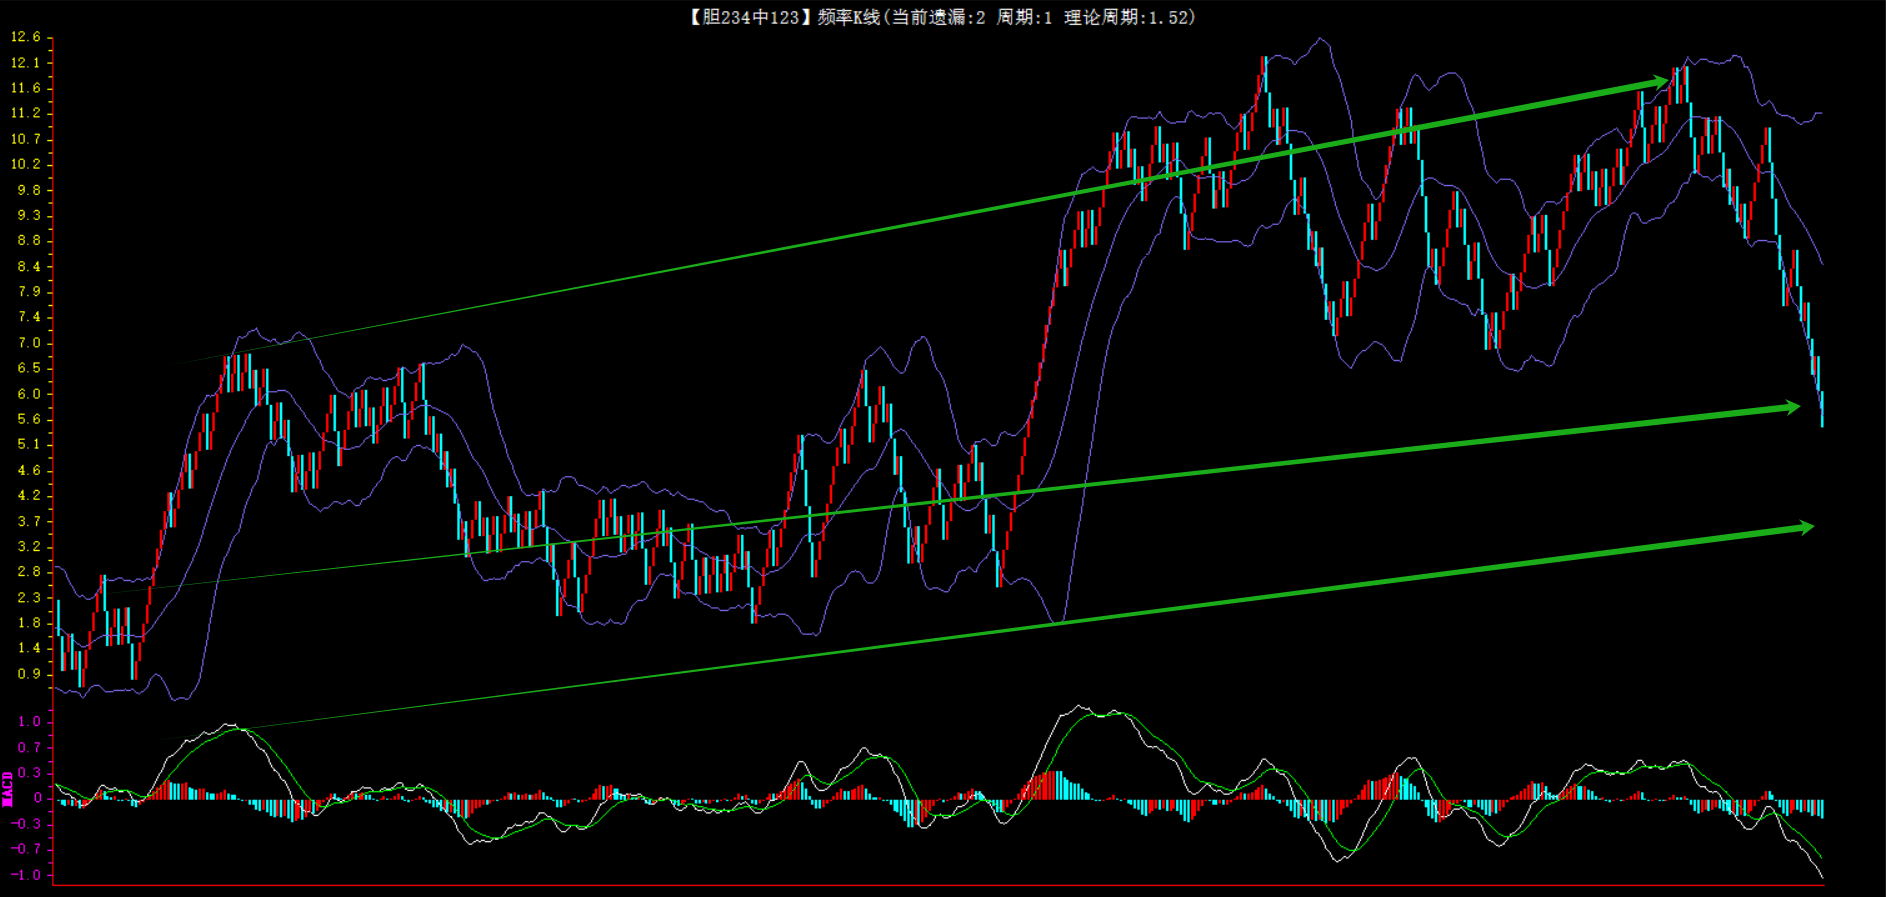Viewport: 1886px width, 897px height.
Task: Select the 1.4 price axis label
Action: coord(30,648)
